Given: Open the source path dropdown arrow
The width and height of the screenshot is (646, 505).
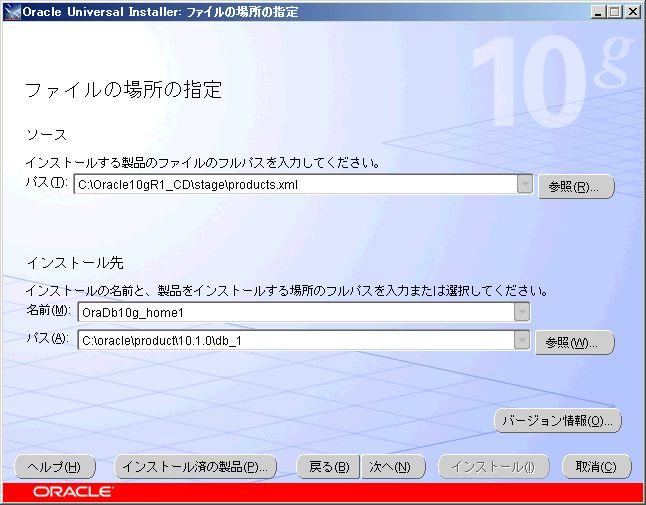Looking at the screenshot, I should (x=525, y=184).
